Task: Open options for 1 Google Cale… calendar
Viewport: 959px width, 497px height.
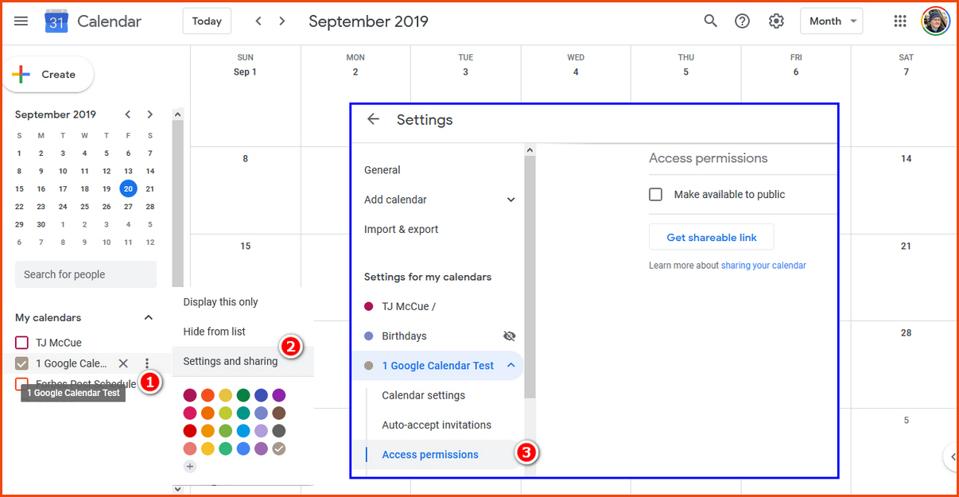Action: coord(147,363)
